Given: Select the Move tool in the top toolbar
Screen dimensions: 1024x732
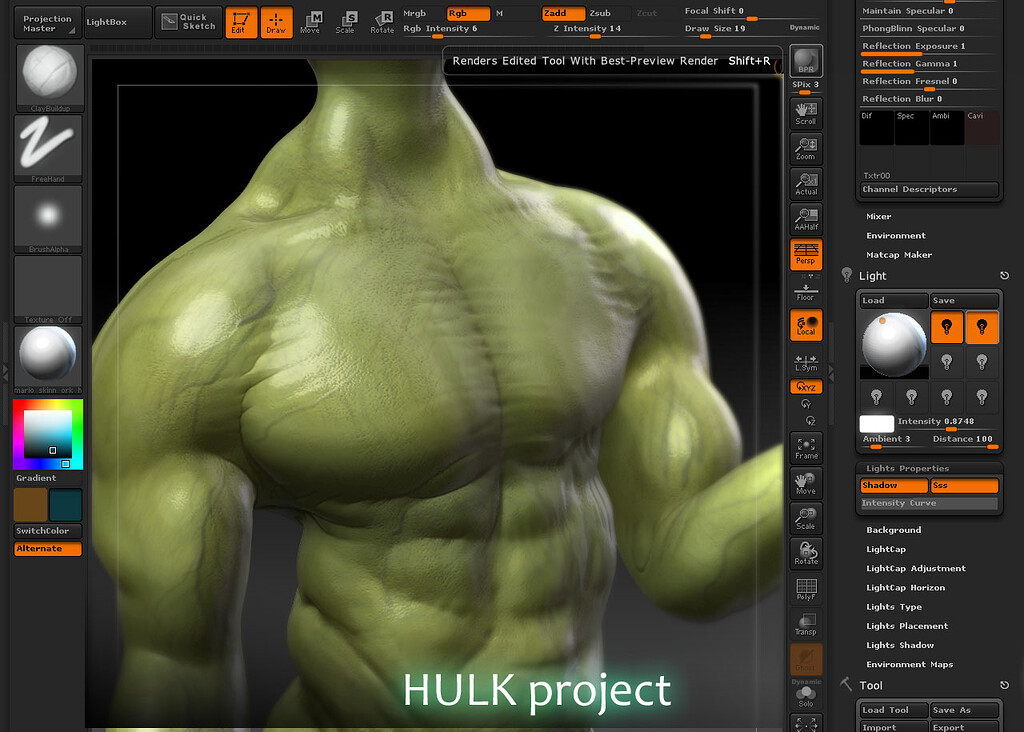Looking at the screenshot, I should [311, 21].
